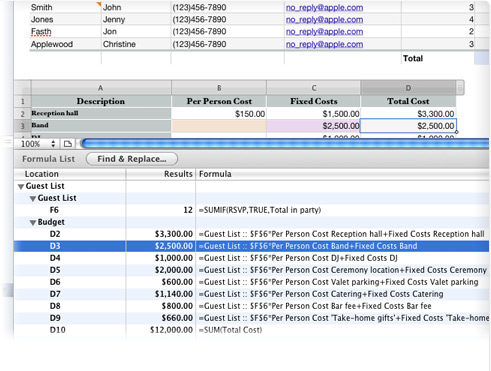Click the purple $2,500.00 Fixed Costs cell
The height and width of the screenshot is (371, 491).
pos(314,126)
